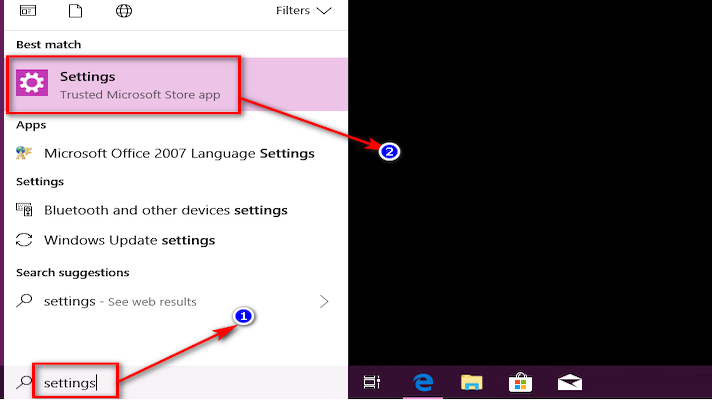The height and width of the screenshot is (400, 712).
Task: Select the Apps filter icon
Action: (x=28, y=10)
